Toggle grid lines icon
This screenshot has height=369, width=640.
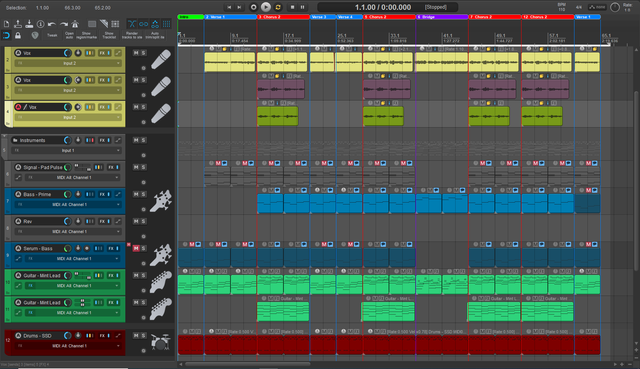pos(167,24)
